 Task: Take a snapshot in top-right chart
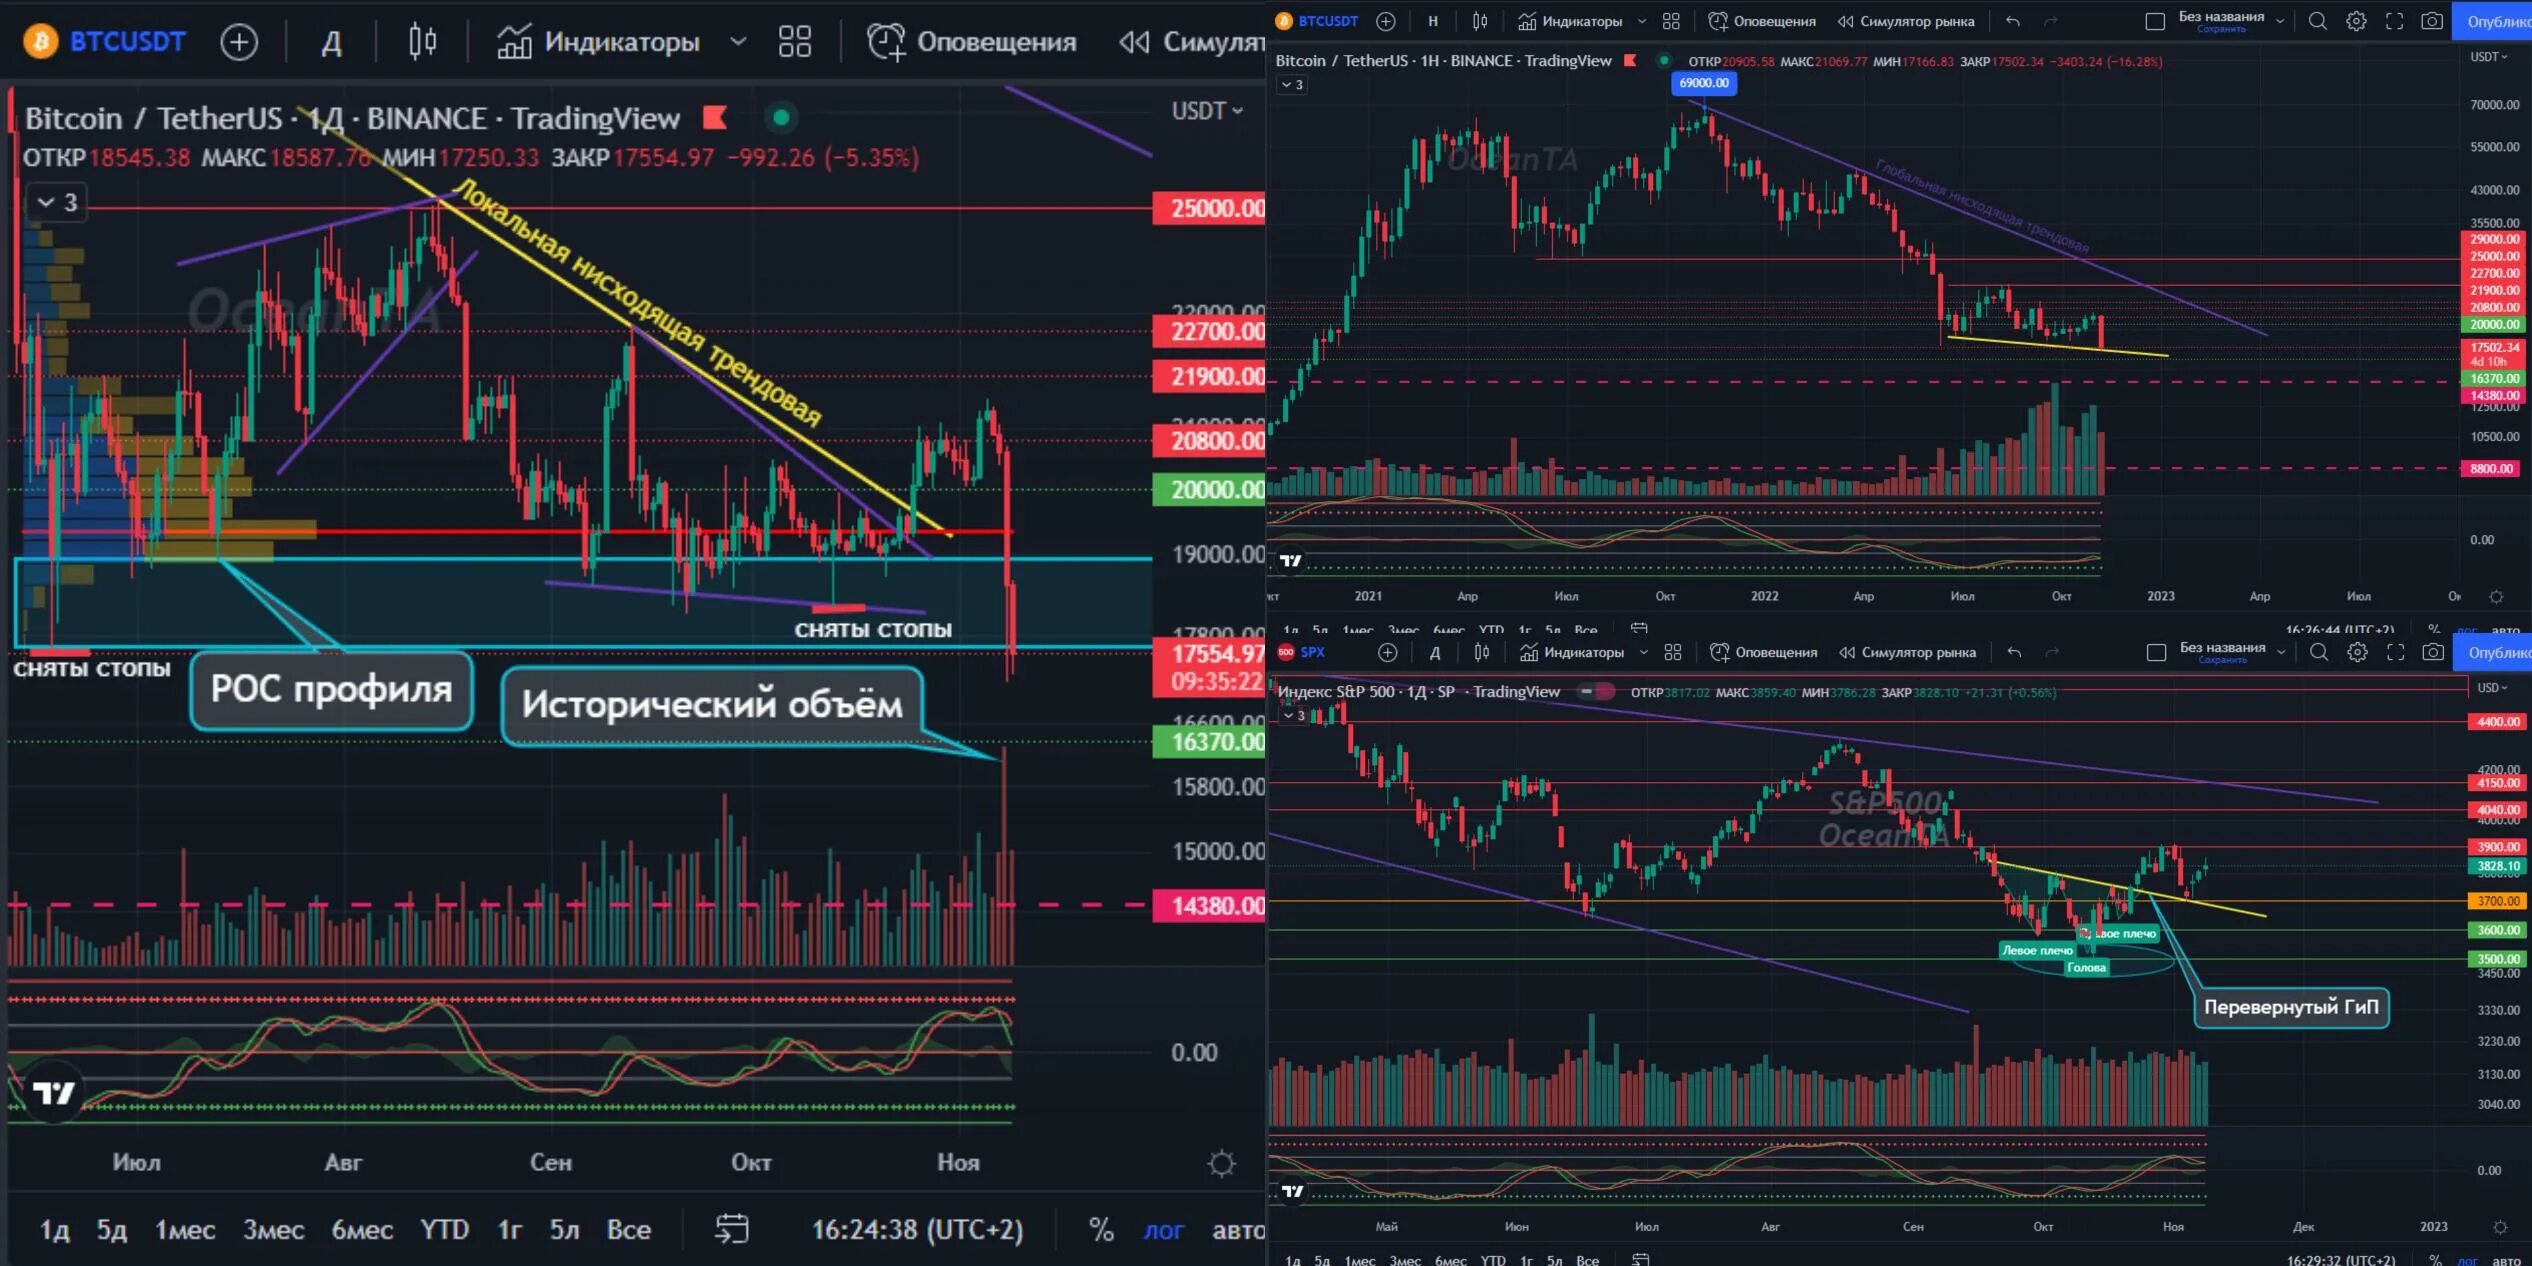point(2432,21)
